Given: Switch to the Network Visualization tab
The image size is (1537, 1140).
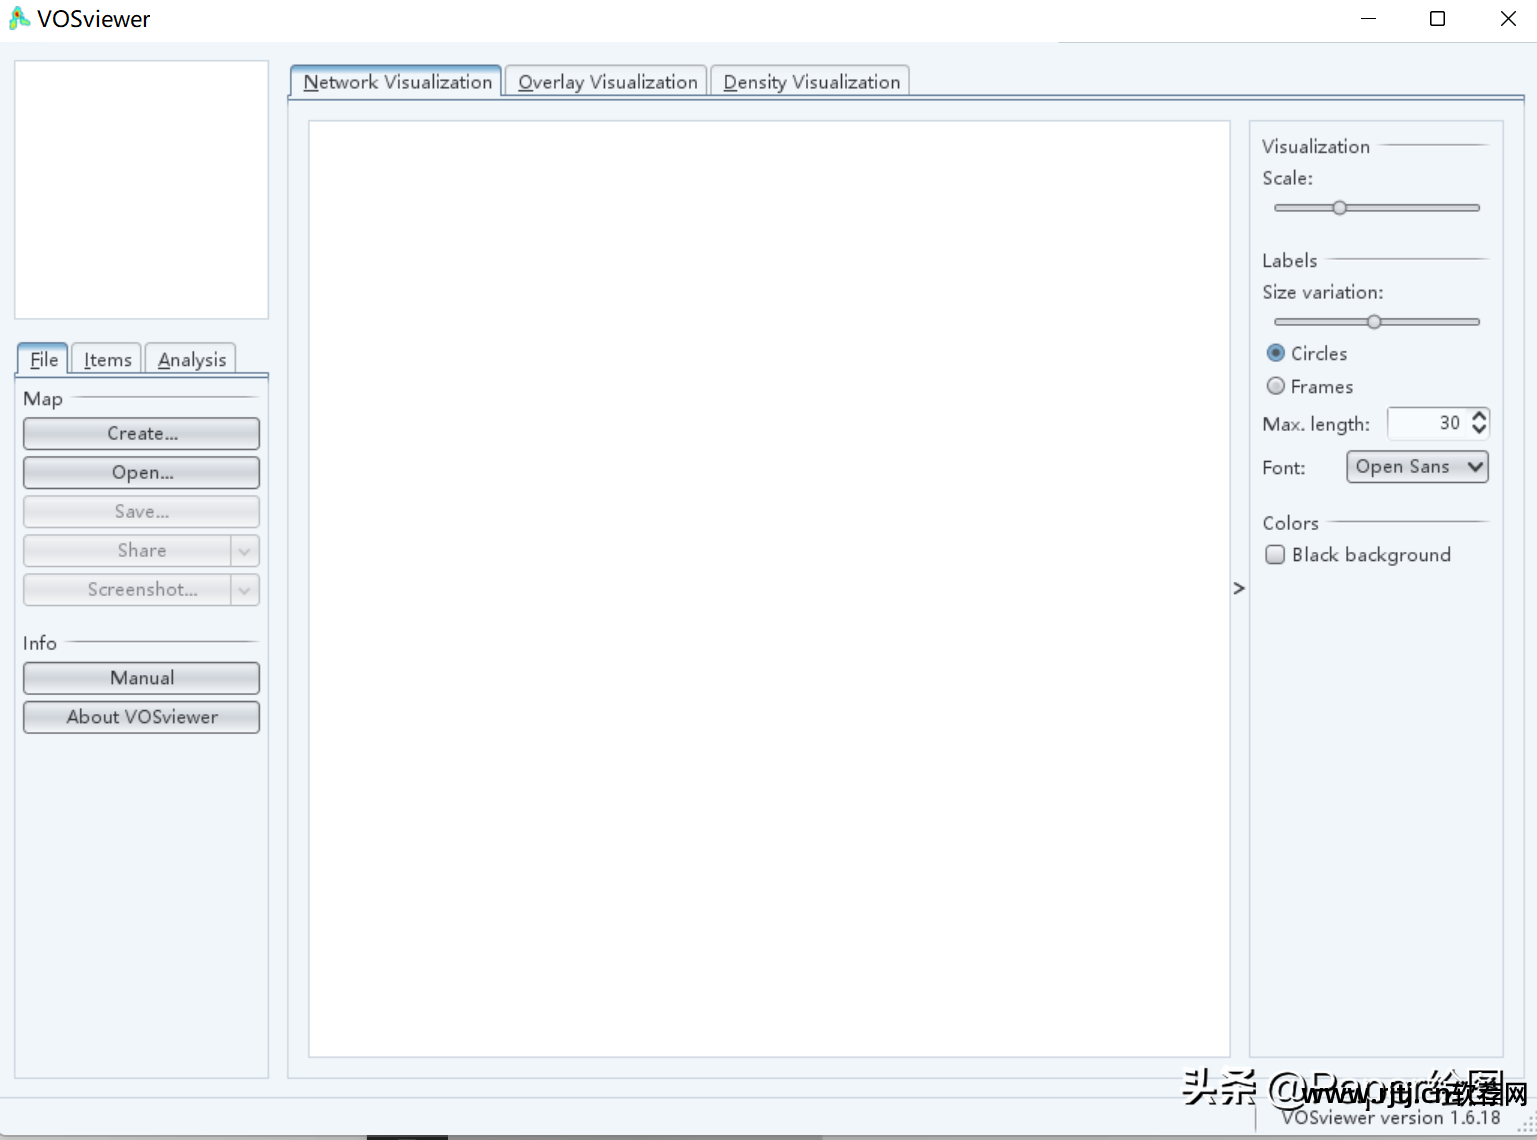Looking at the screenshot, I should click(397, 82).
